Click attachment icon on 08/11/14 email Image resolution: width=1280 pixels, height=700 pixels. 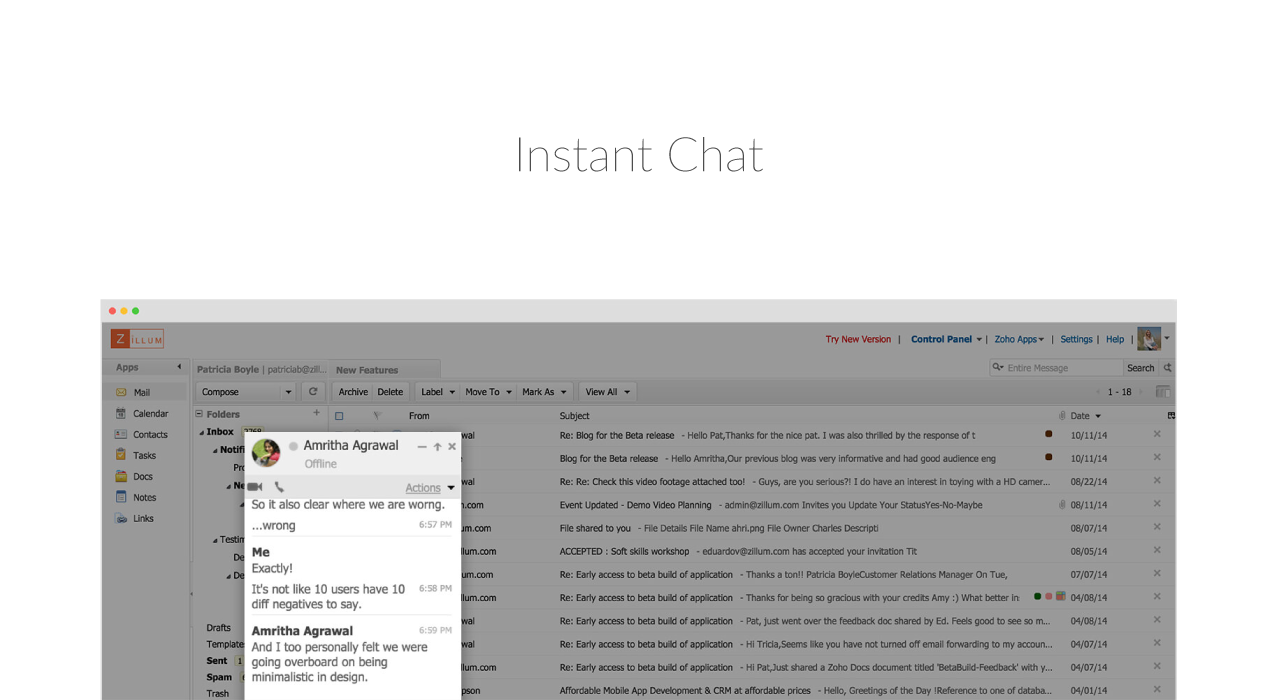click(1062, 505)
